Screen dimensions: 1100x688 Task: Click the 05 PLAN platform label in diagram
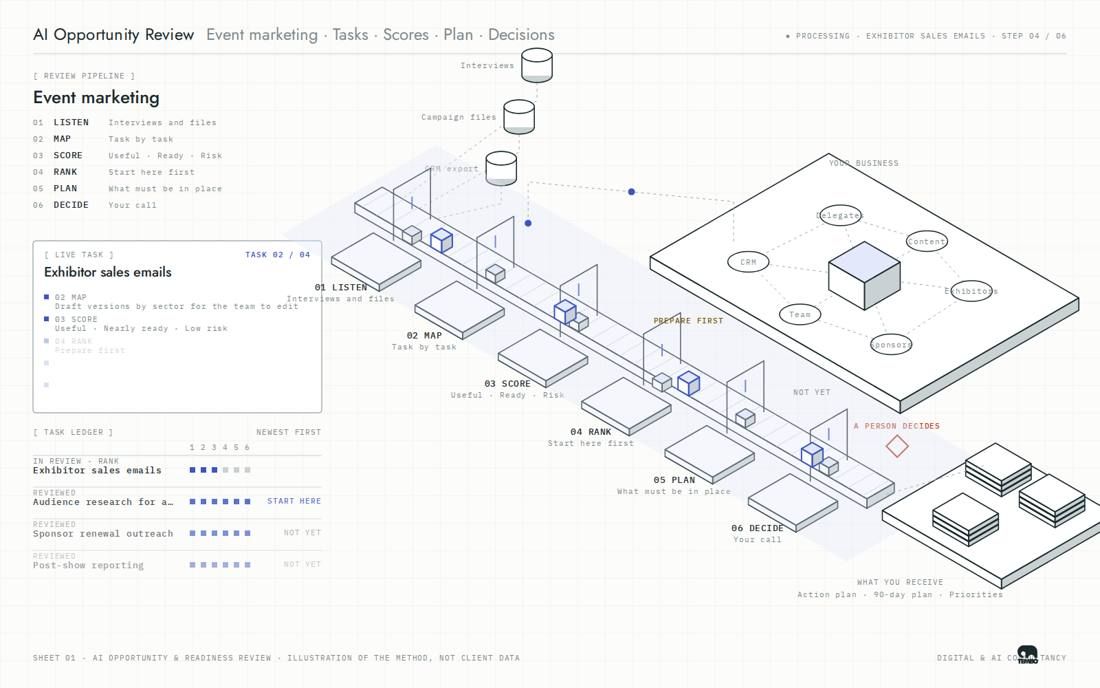tap(674, 480)
